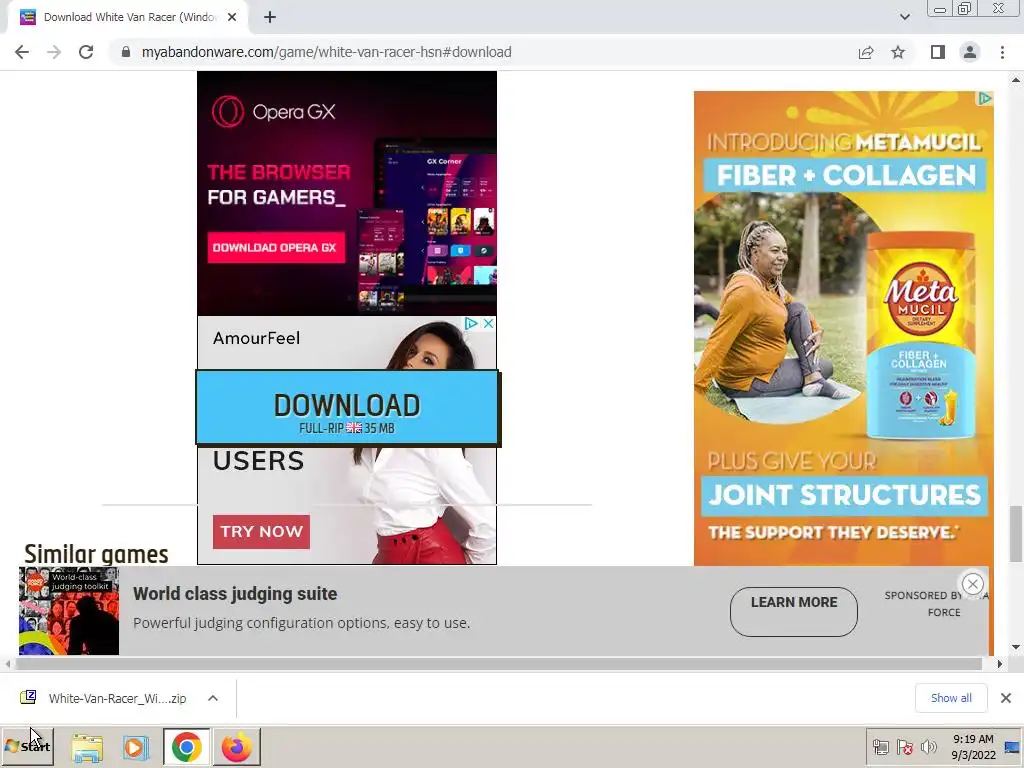This screenshot has width=1024, height=768.
Task: Go back to the previous page
Action: 22,52
